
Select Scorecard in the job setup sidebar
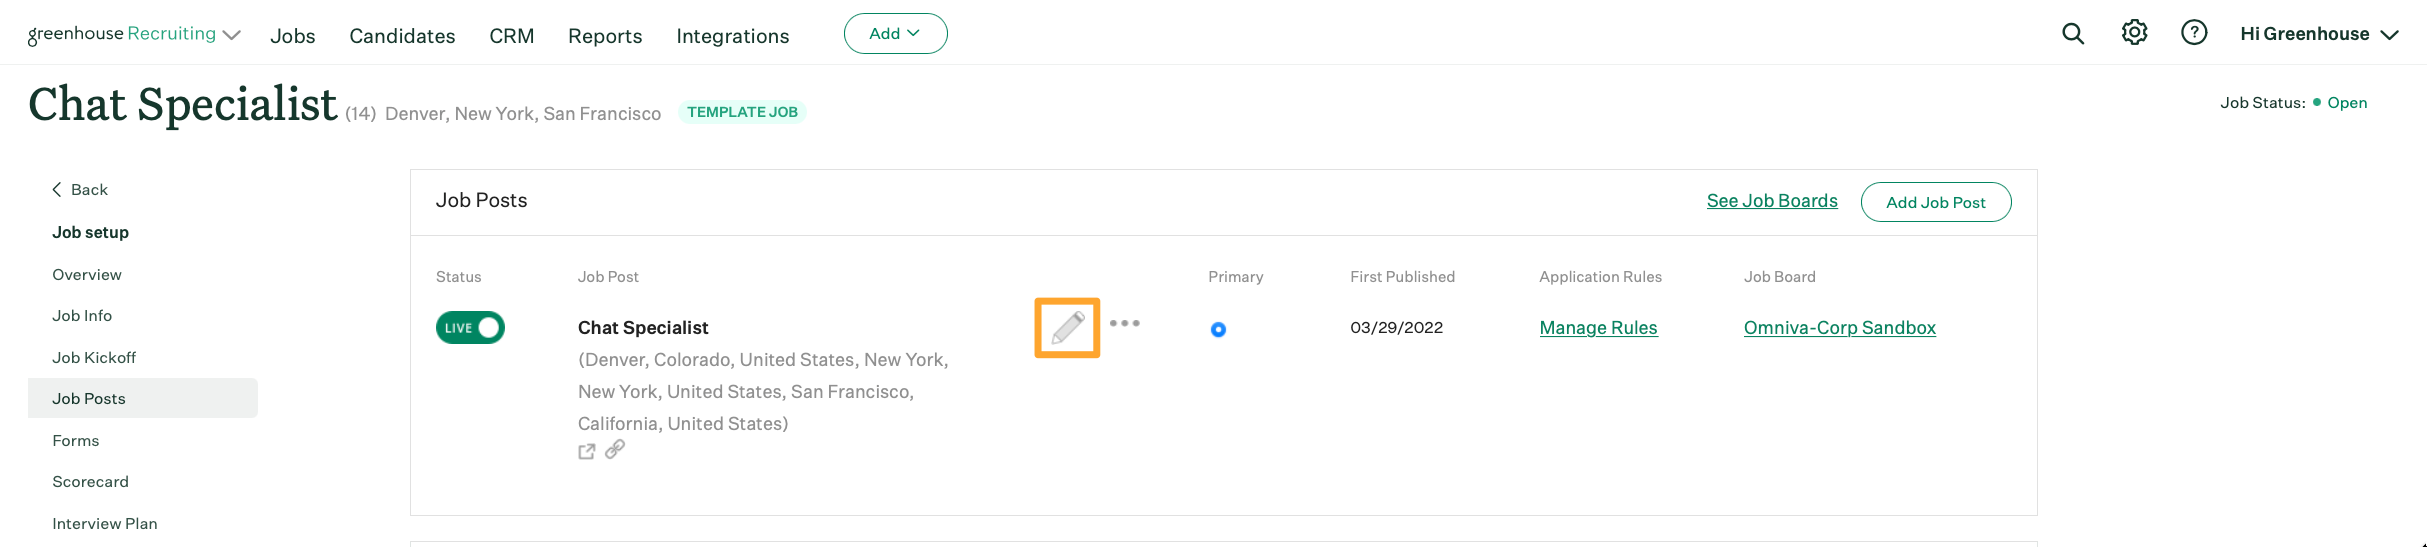tap(90, 481)
